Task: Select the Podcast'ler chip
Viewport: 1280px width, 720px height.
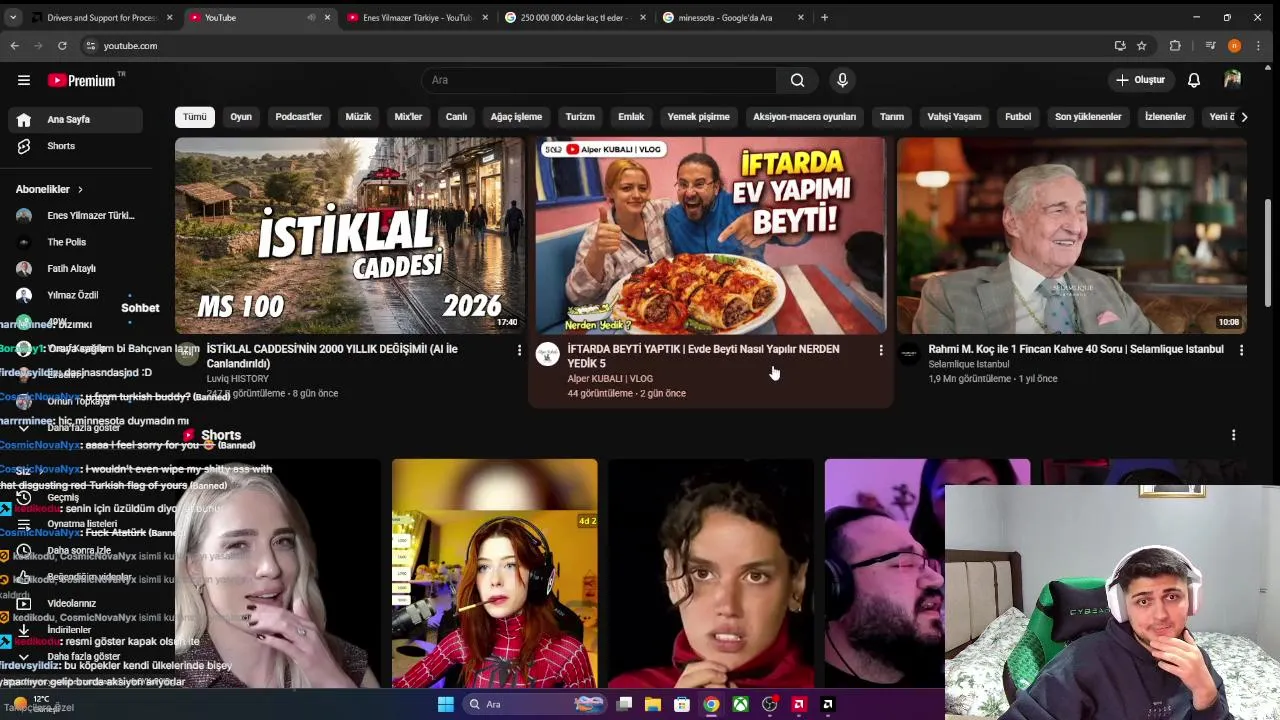Action: click(x=299, y=117)
